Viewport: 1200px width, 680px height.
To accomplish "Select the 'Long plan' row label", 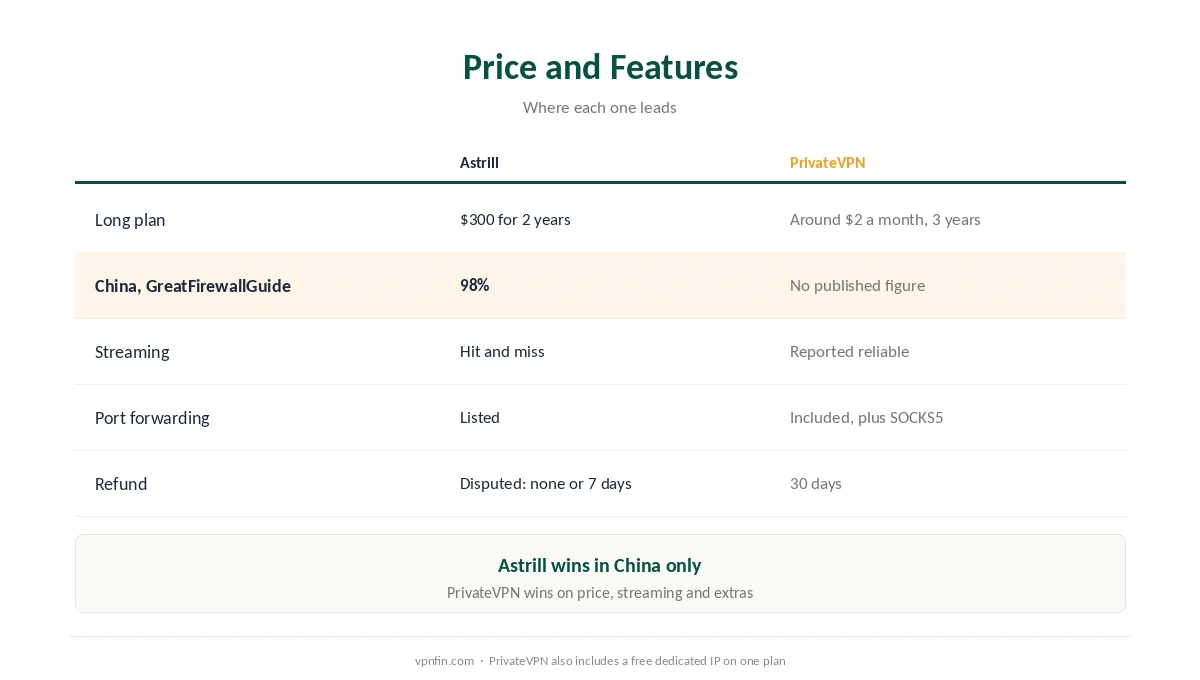I will click(130, 220).
